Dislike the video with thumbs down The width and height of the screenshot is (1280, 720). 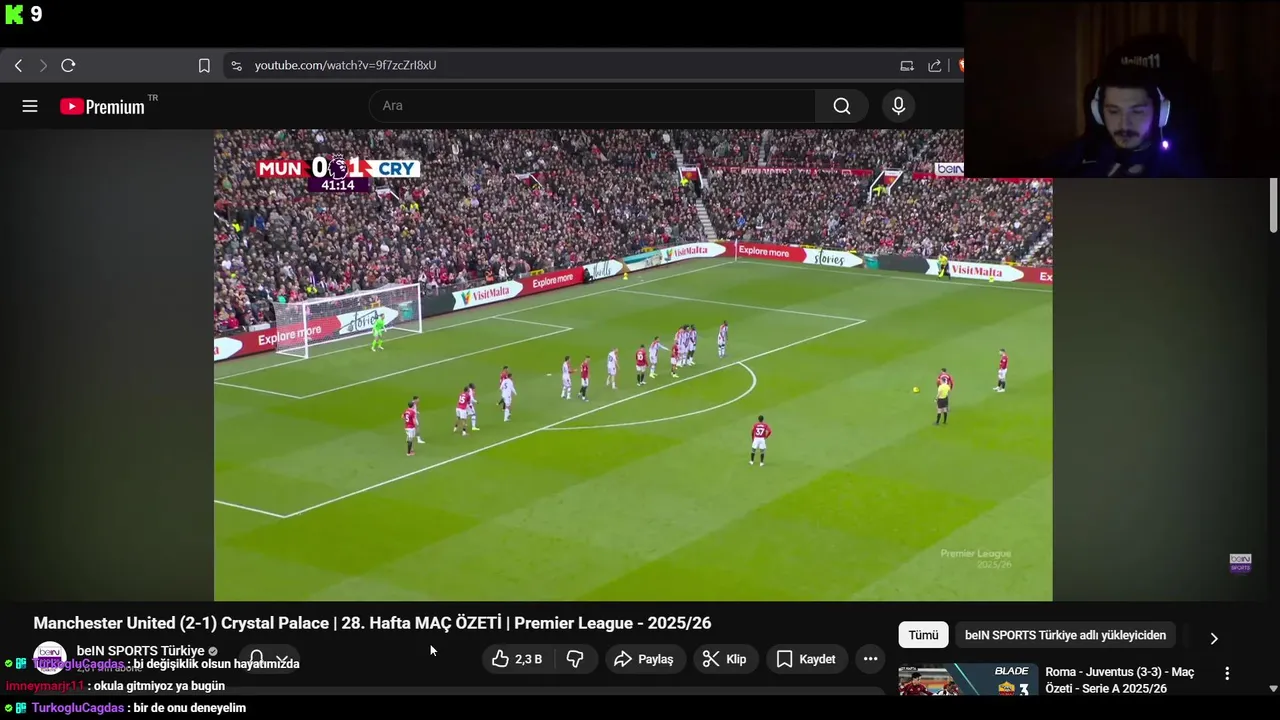pos(575,659)
